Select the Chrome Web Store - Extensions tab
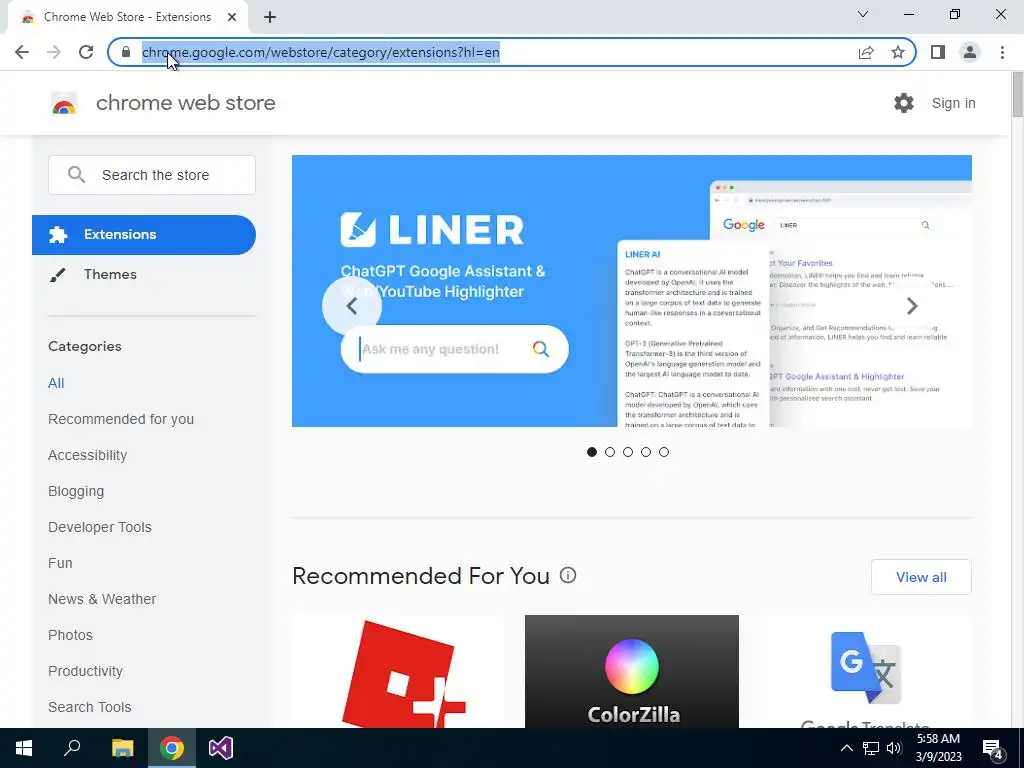The height and width of the screenshot is (768, 1024). [127, 17]
